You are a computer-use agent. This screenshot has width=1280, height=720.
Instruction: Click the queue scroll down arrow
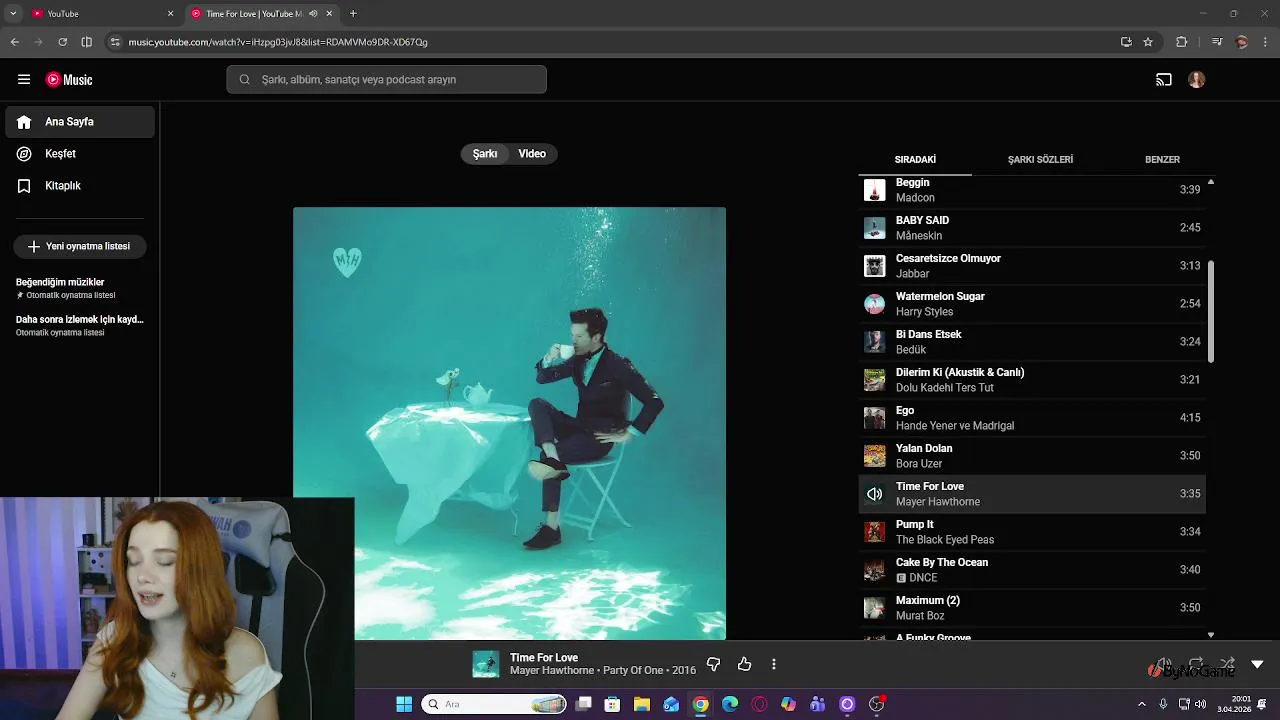[1211, 634]
